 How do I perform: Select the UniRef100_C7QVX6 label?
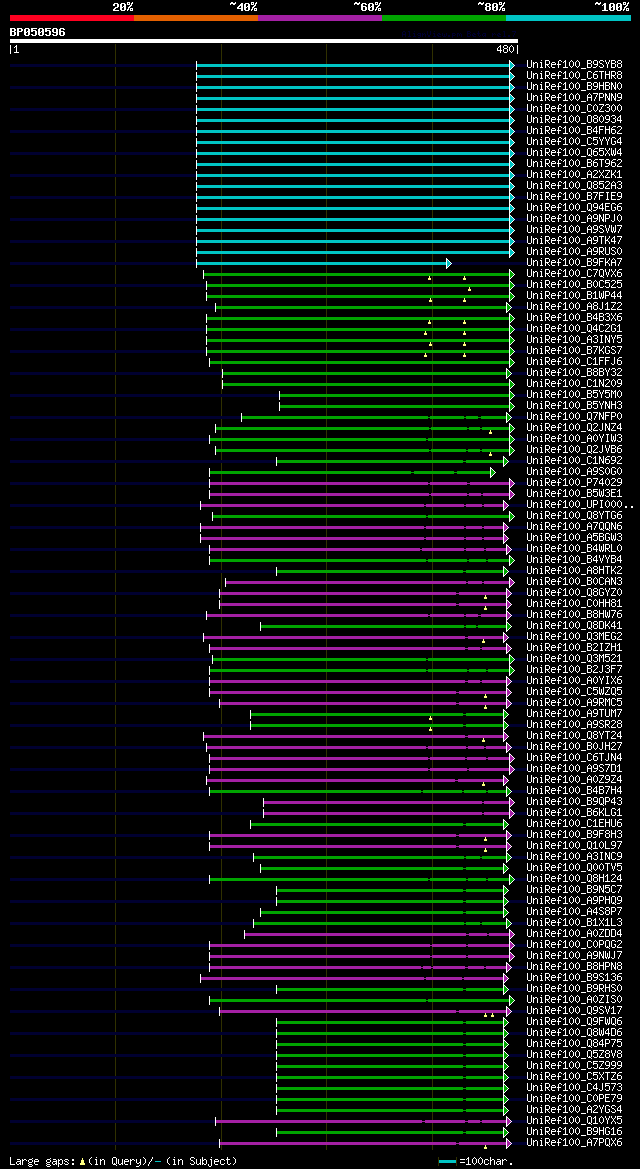pyautogui.click(x=574, y=274)
